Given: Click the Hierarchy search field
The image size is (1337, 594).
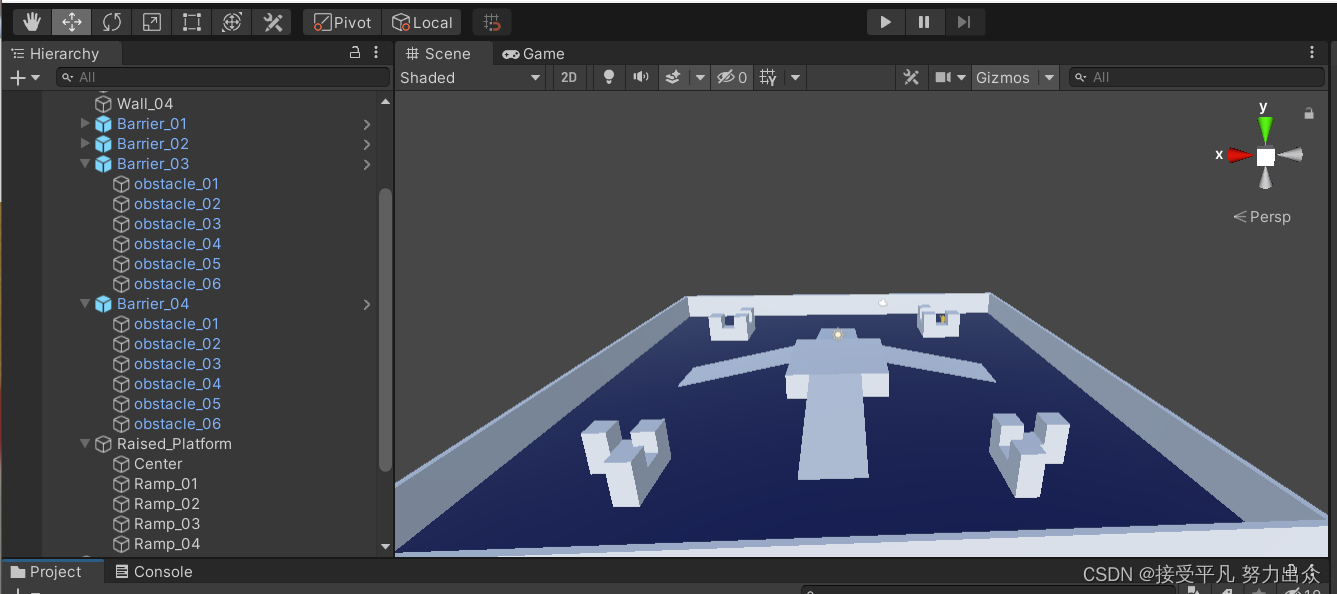Looking at the screenshot, I should pyautogui.click(x=222, y=76).
